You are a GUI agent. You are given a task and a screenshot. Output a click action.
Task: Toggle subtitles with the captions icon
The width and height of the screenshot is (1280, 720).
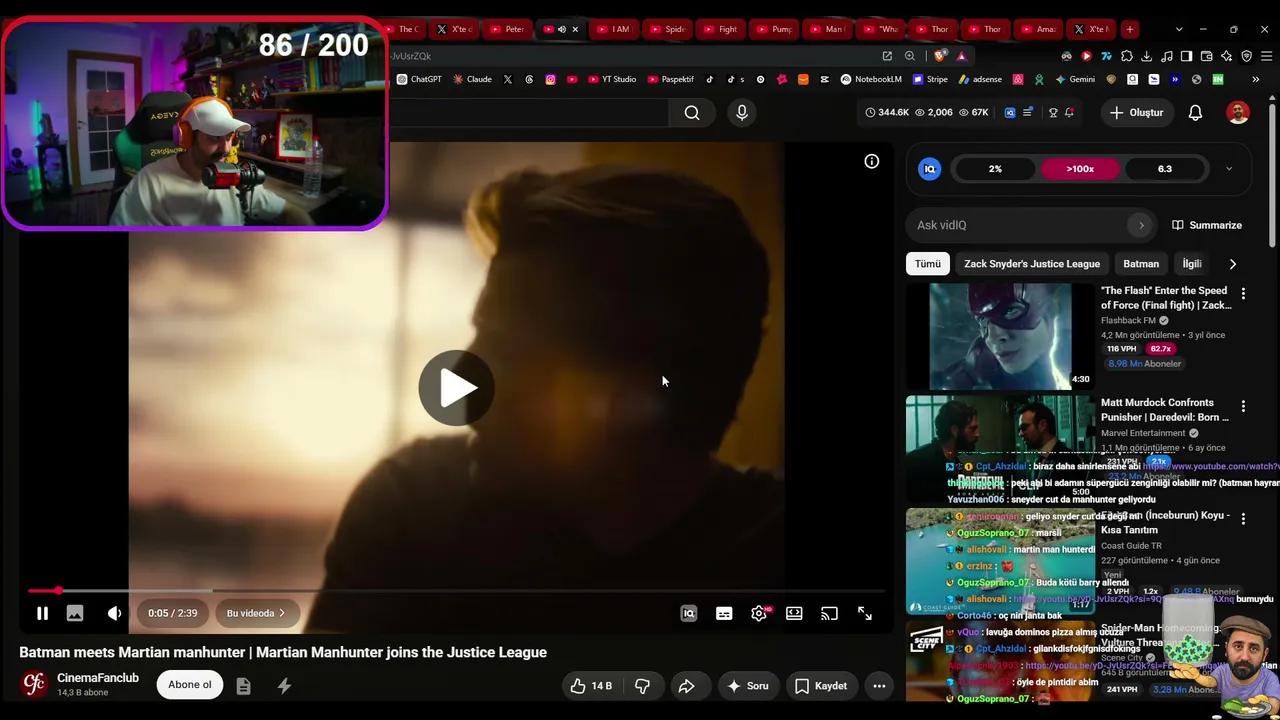pyautogui.click(x=724, y=613)
